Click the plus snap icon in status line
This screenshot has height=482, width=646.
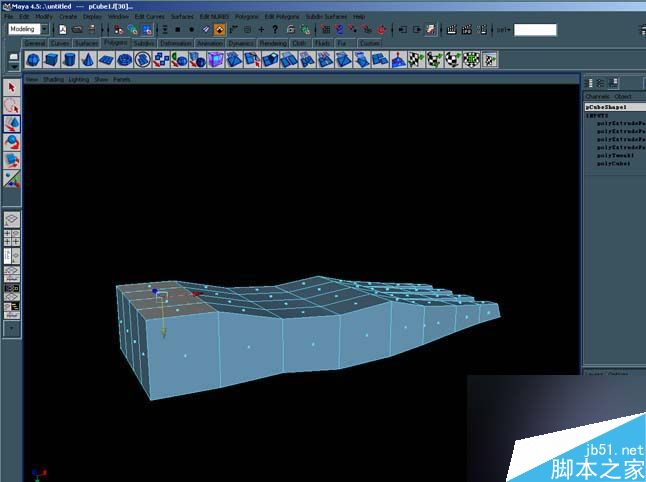(x=261, y=29)
